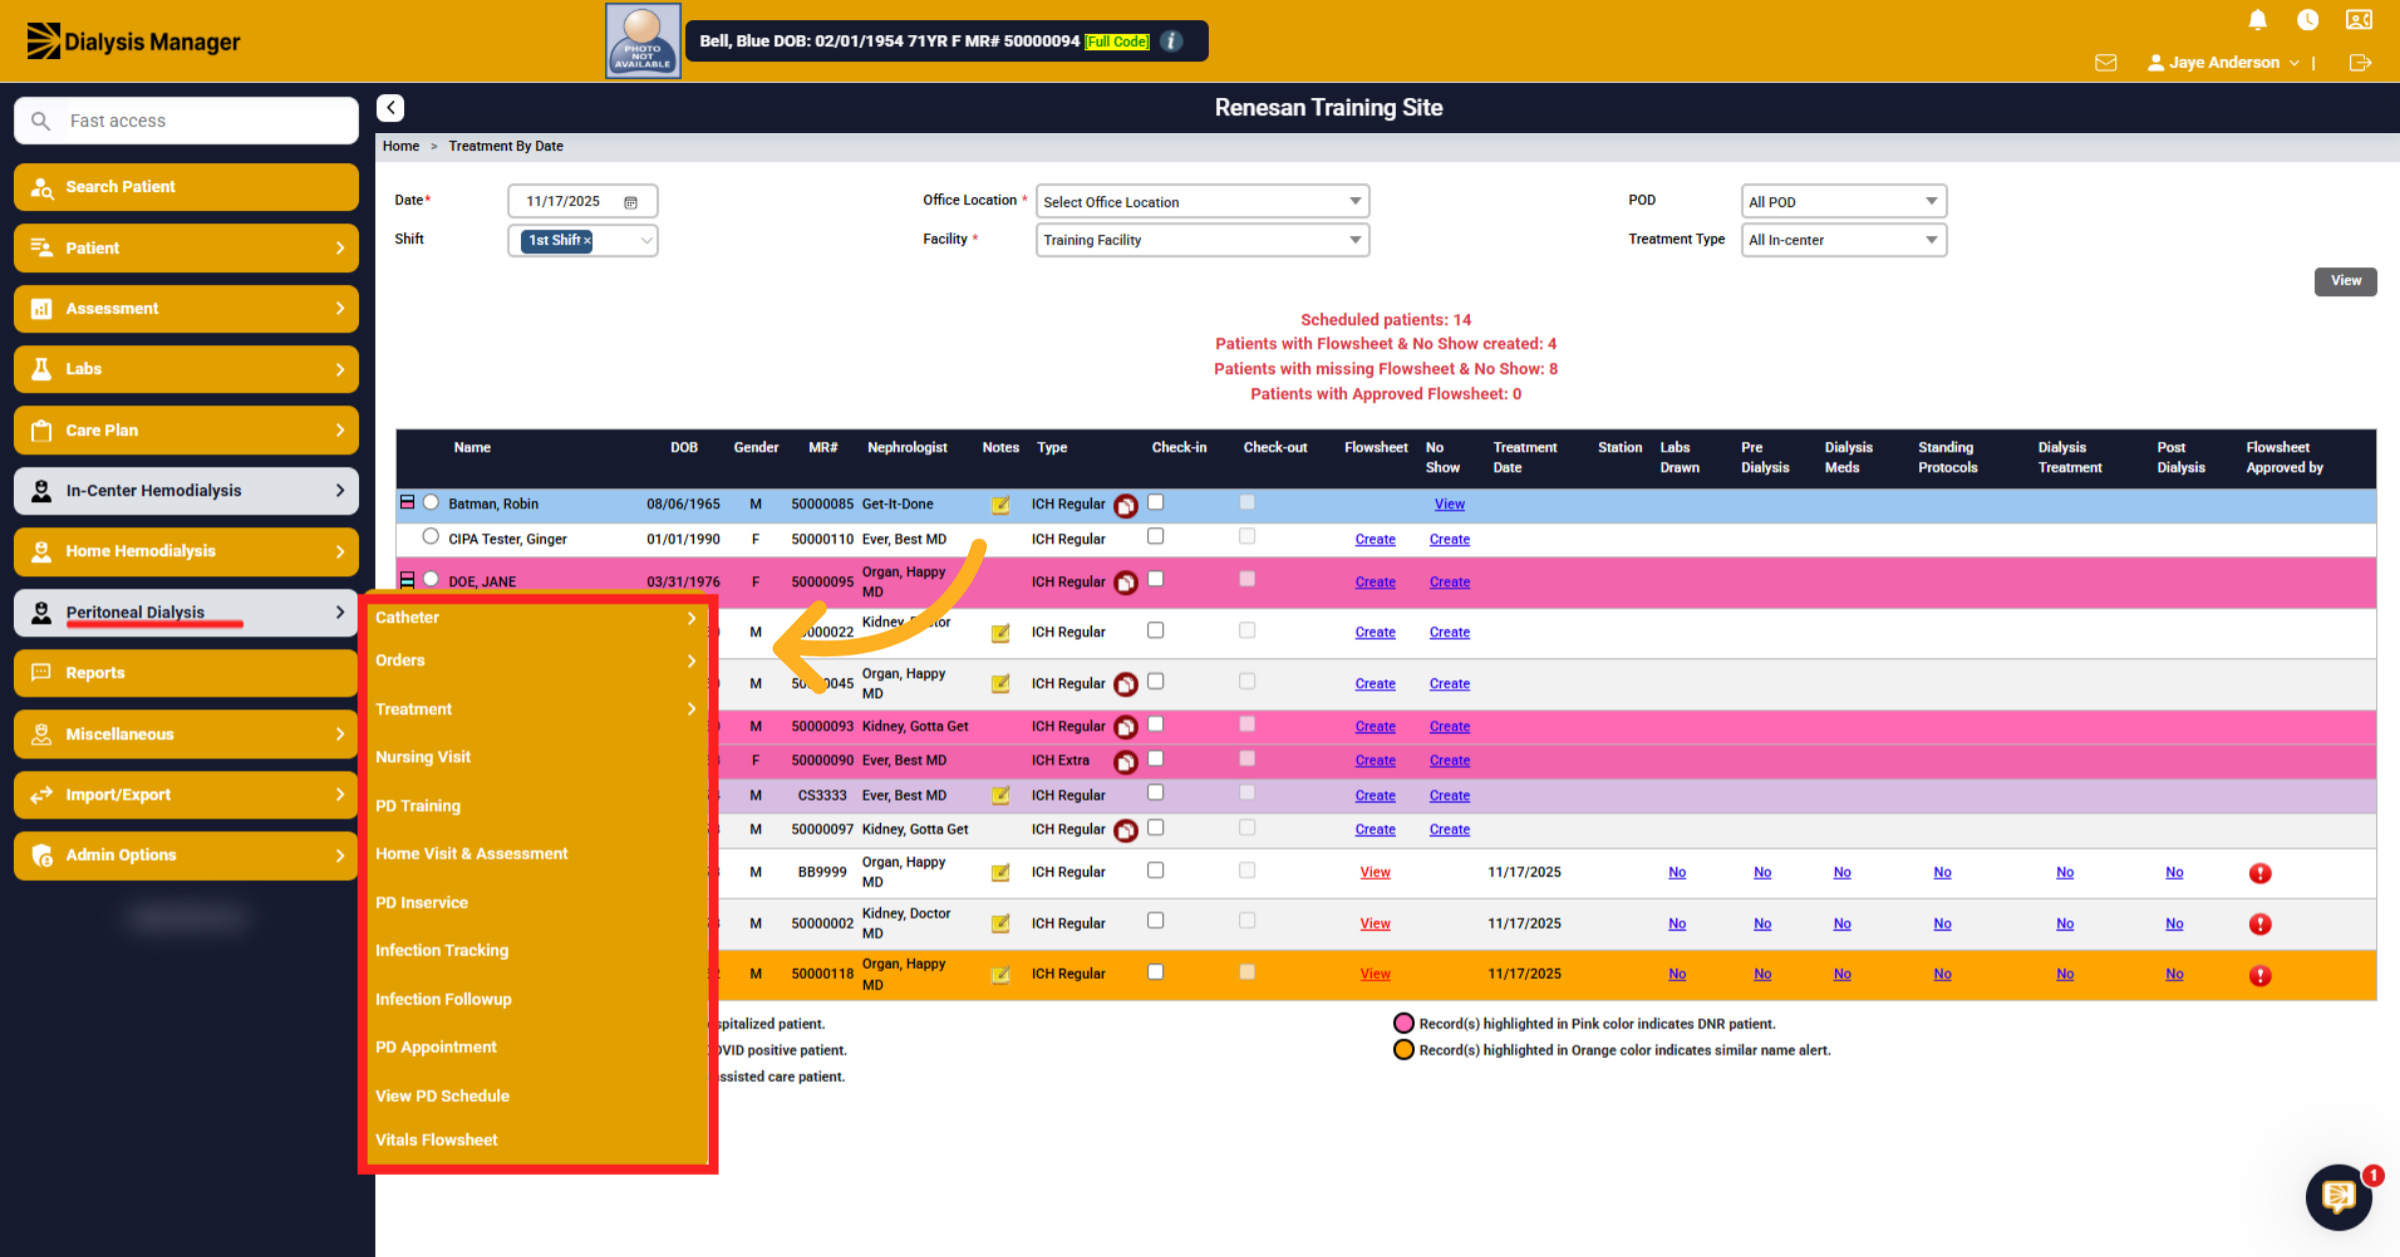
Task: Click the red alert icon for 50000118 row
Action: click(2259, 975)
